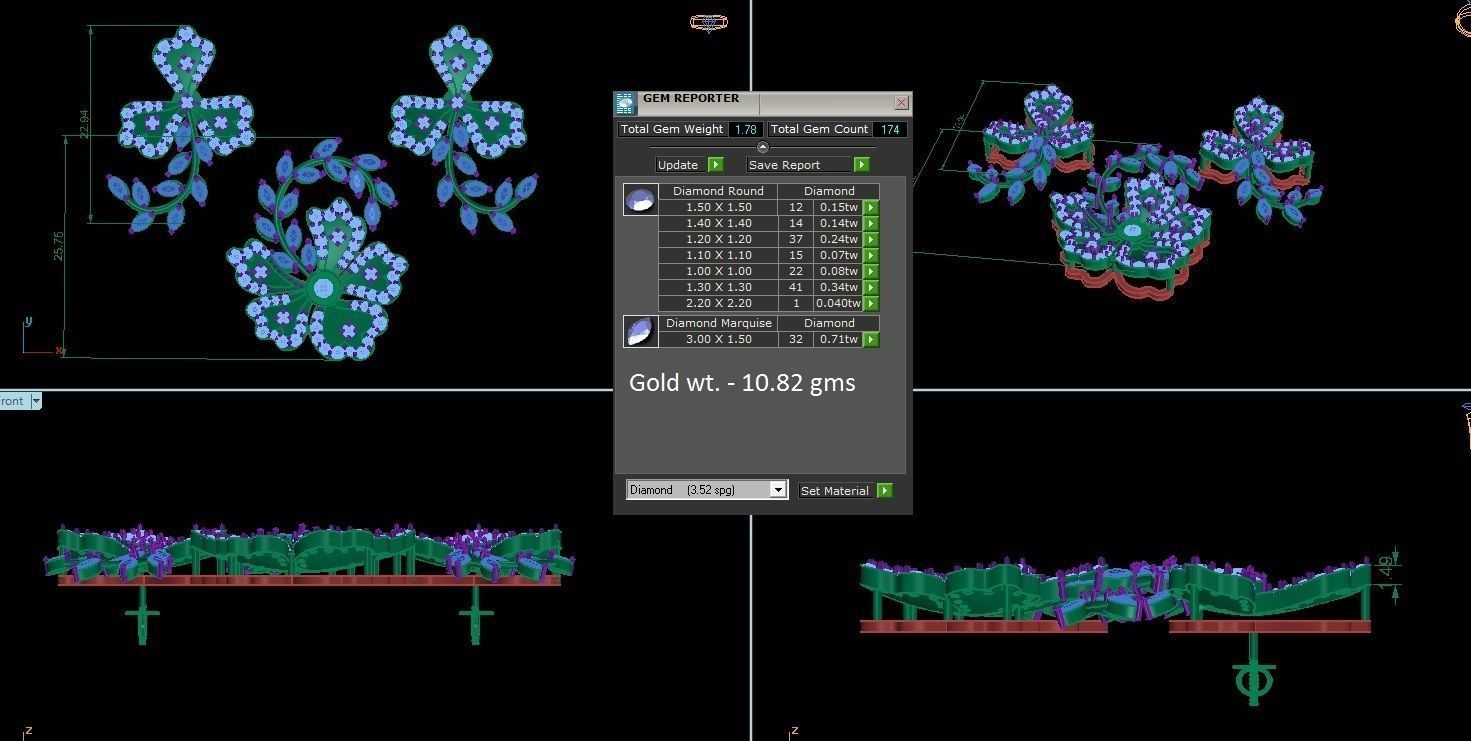The image size is (1471, 741).
Task: Click the Gem Reporter window icon
Action: [625, 103]
